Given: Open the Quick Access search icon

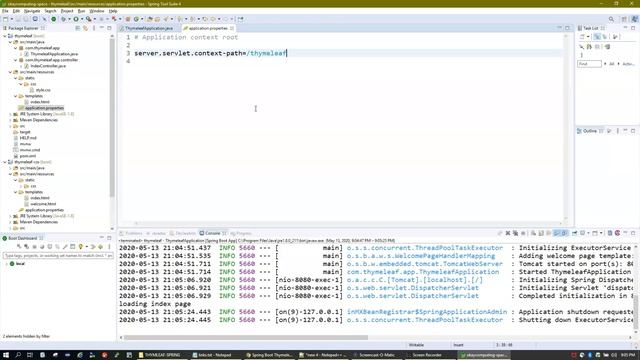Looking at the screenshot, I should (611, 19).
